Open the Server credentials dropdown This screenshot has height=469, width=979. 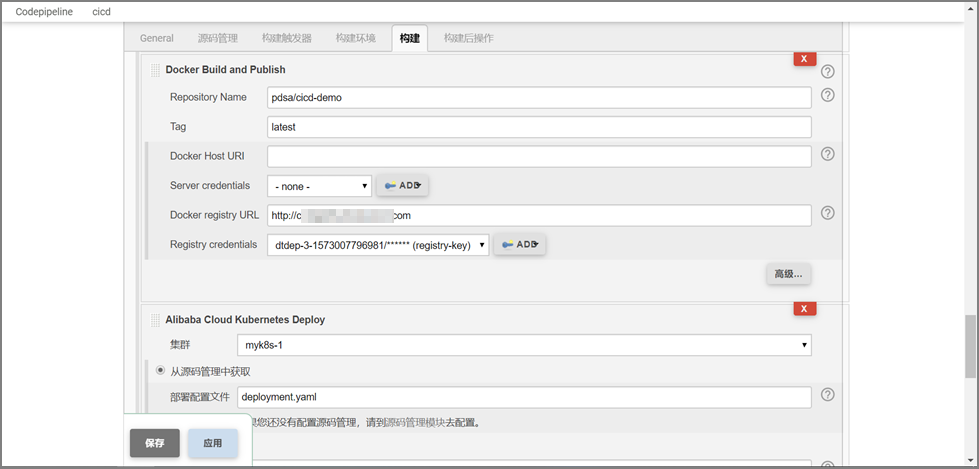point(320,185)
